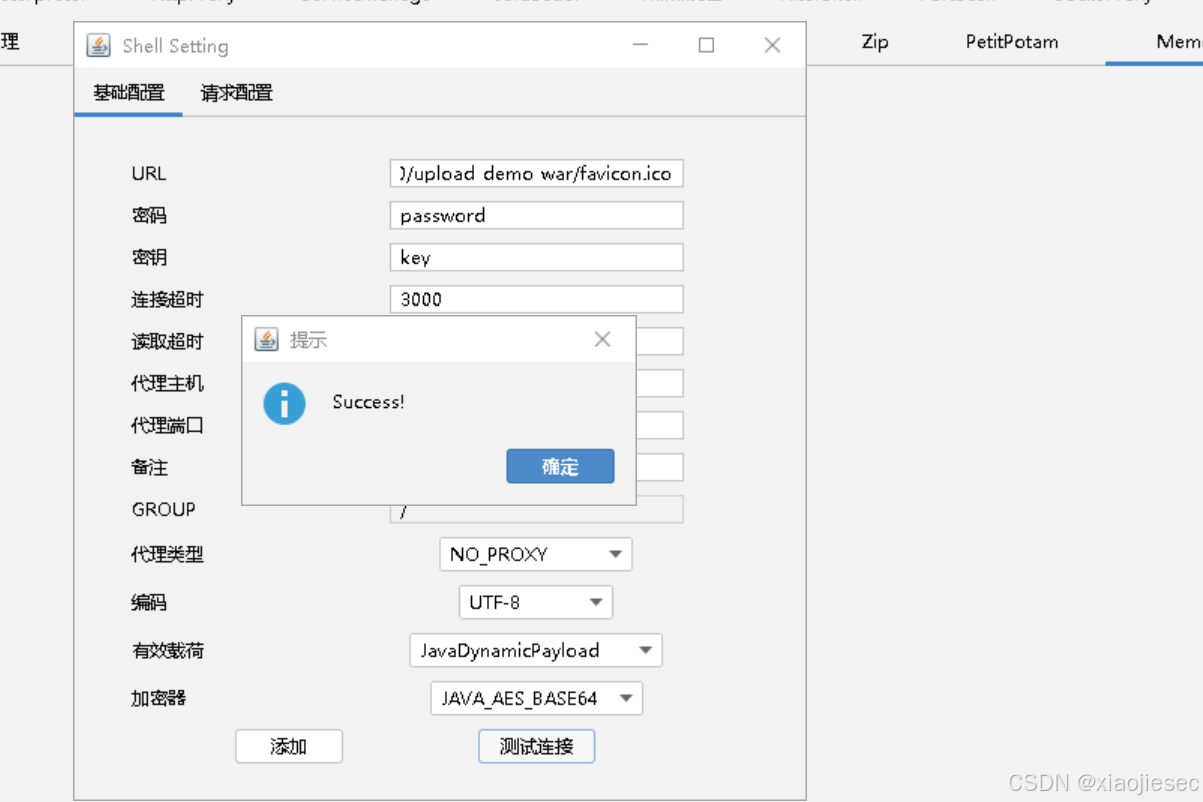Click the 连接超时 field showing 3000
The height and width of the screenshot is (802, 1203).
tap(536, 298)
